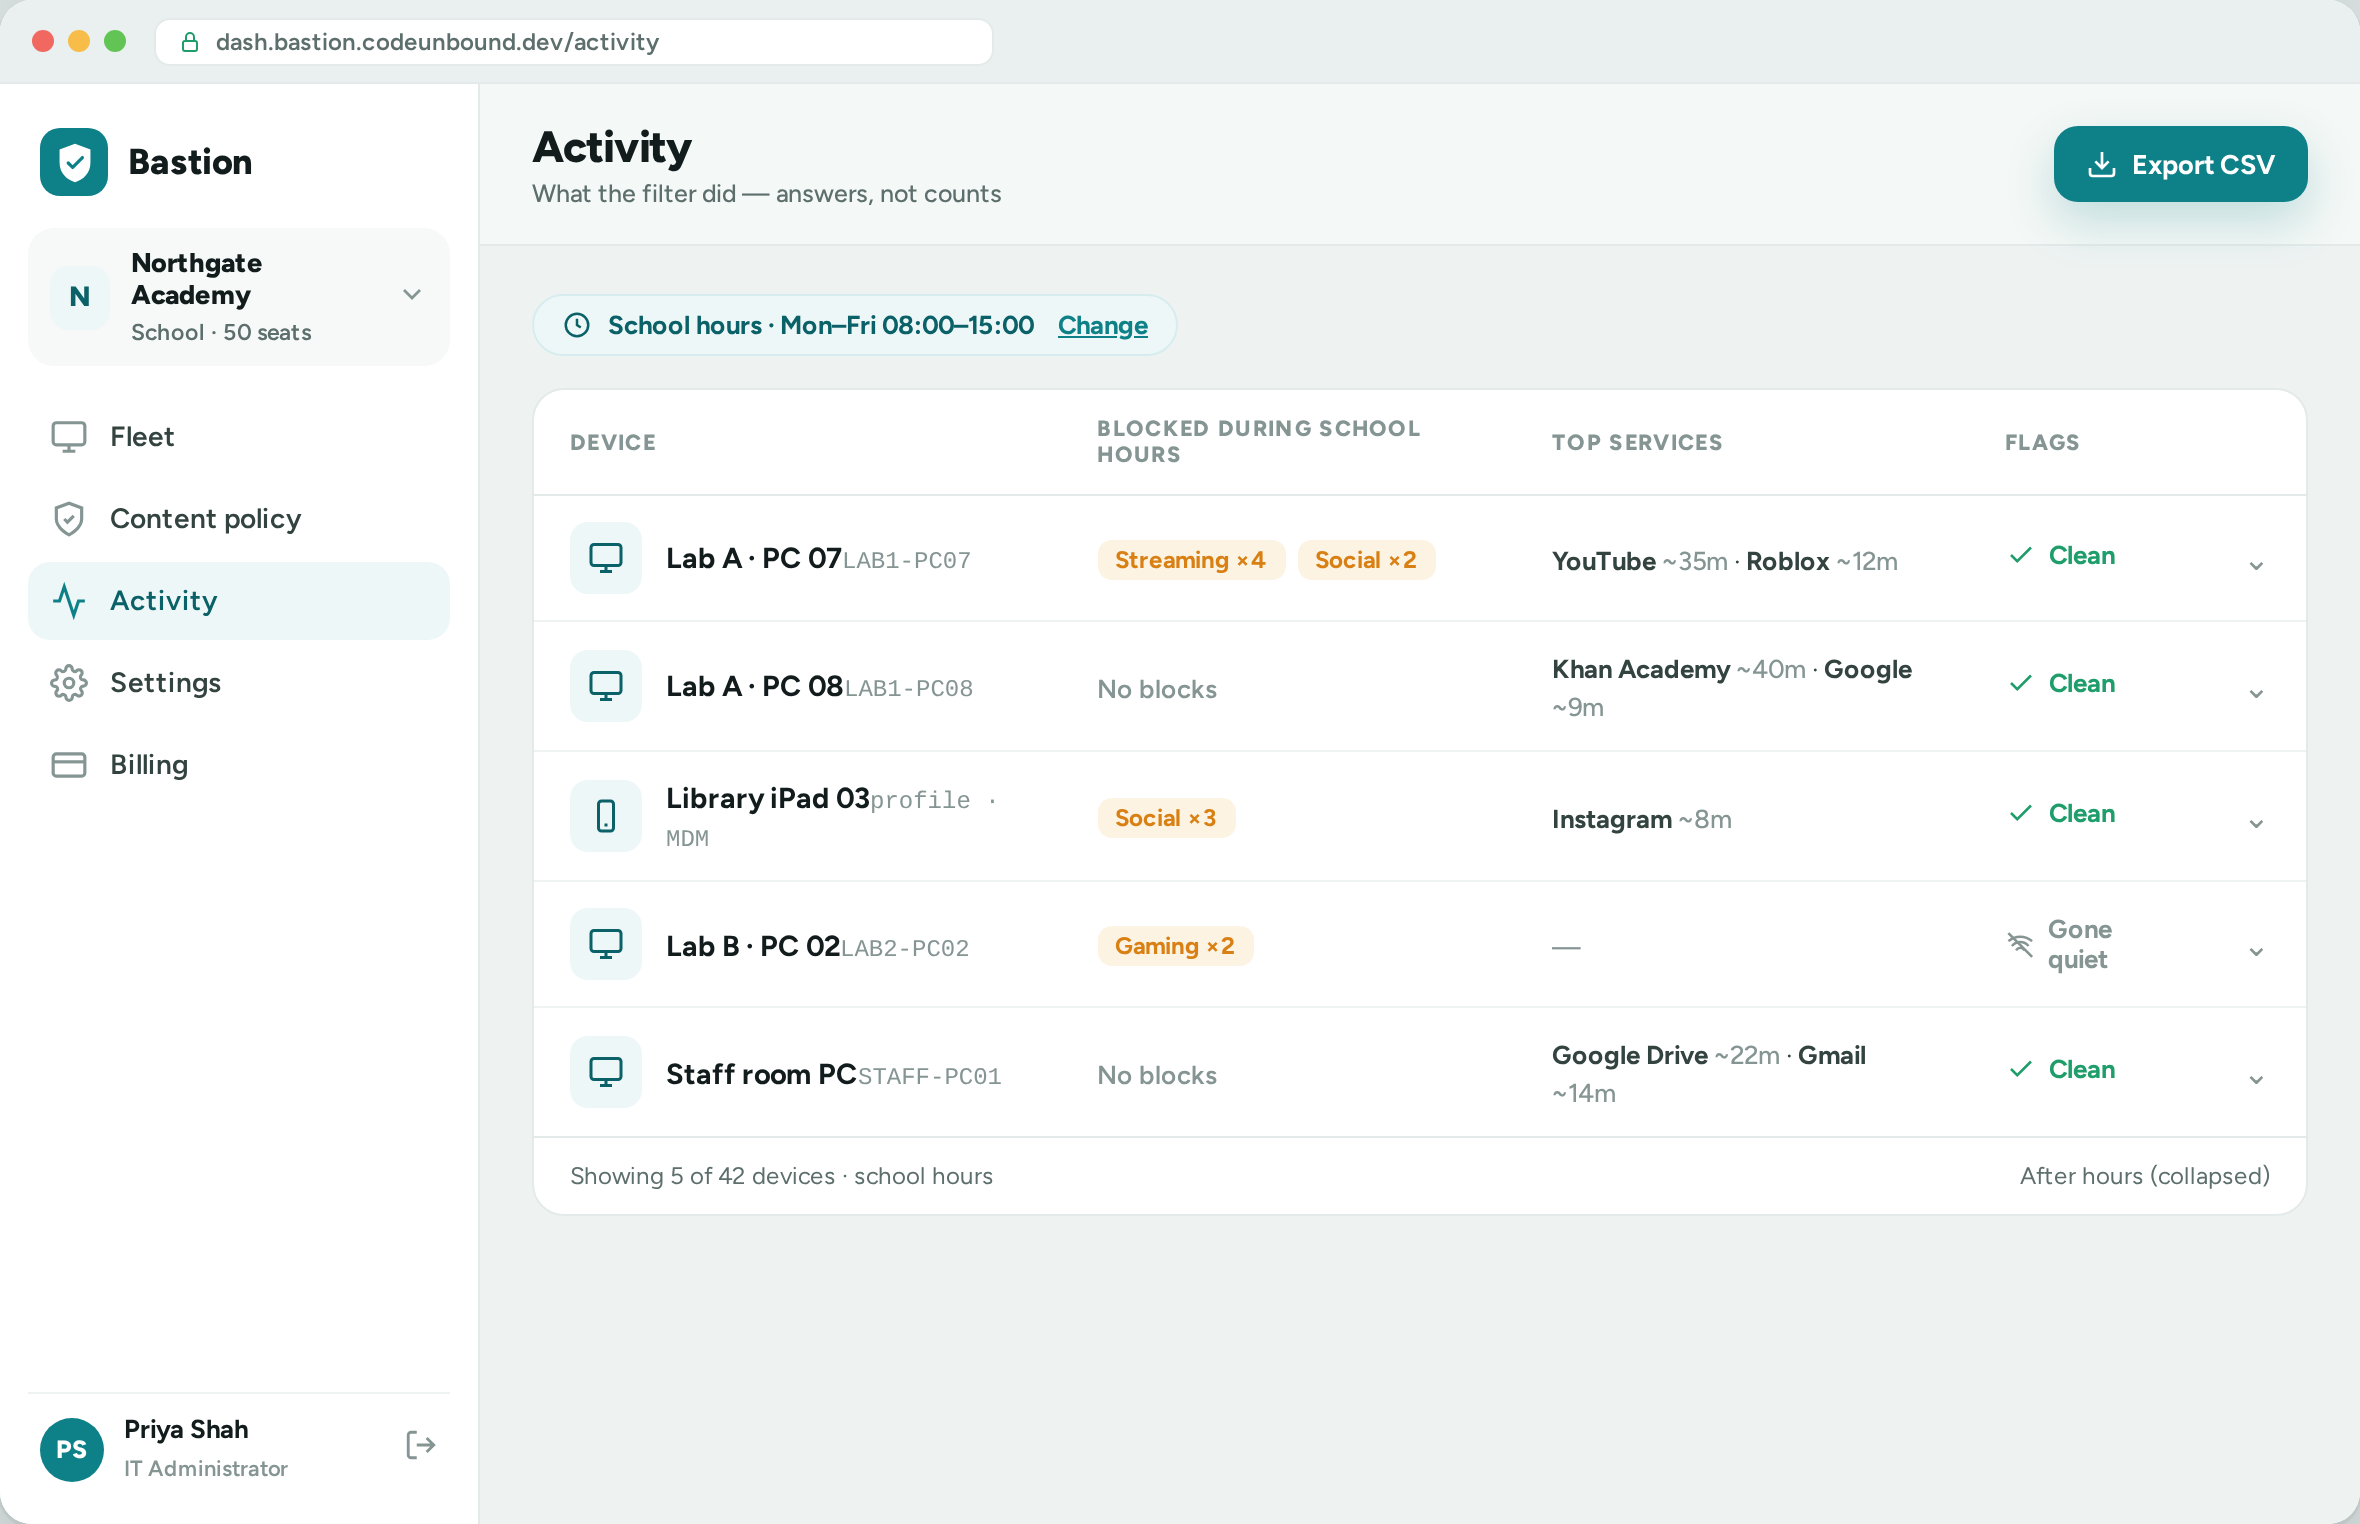
Task: Click the Clean checkmark for Library iPad 03
Action: 2021,813
